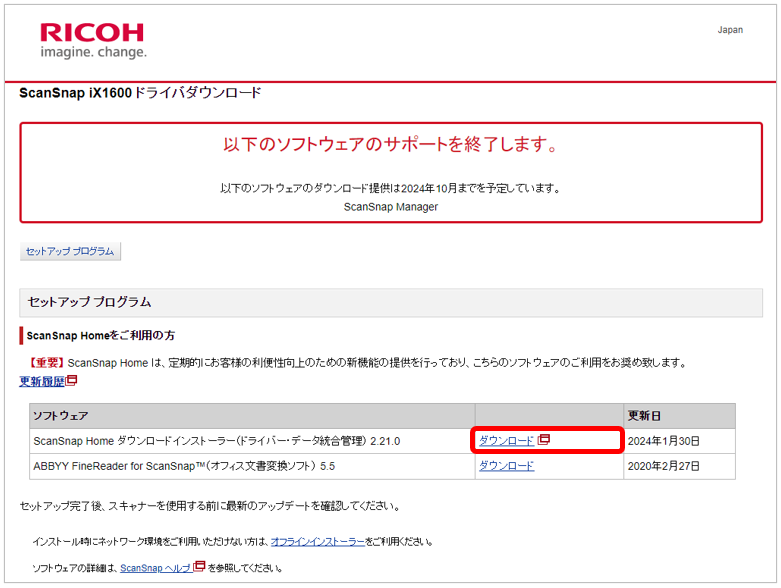Click the ソフトウェア column header
Viewport: 781px width, 588px height.
tap(252, 416)
